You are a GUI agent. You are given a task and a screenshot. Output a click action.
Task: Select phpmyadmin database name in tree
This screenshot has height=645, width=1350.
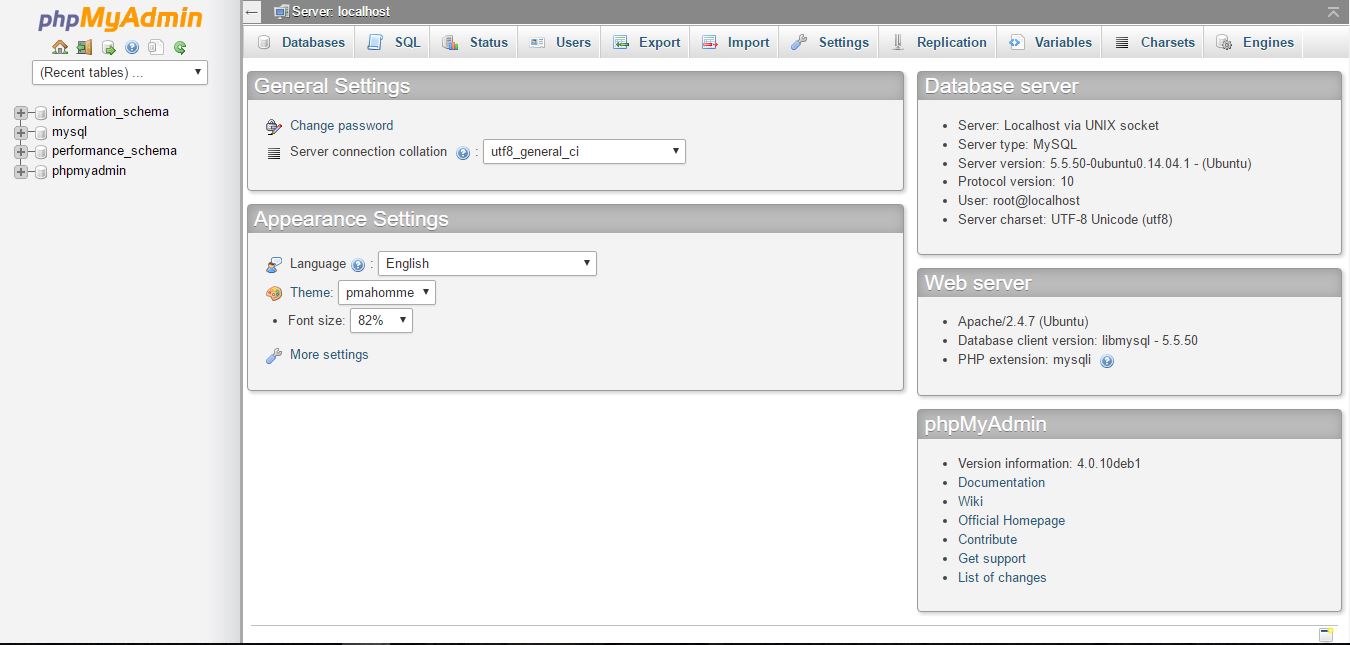[89, 170]
